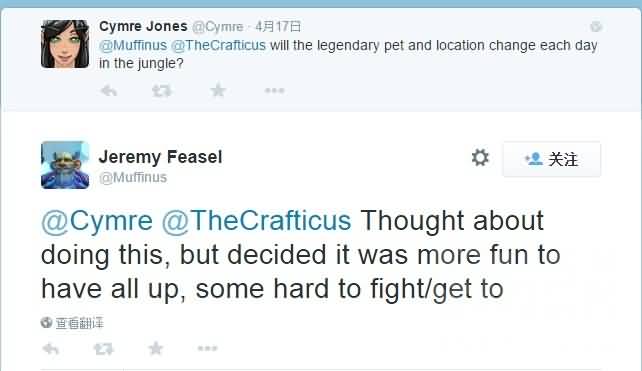Open more options under Jeremy's tweet
642x371 pixels.
click(207, 348)
